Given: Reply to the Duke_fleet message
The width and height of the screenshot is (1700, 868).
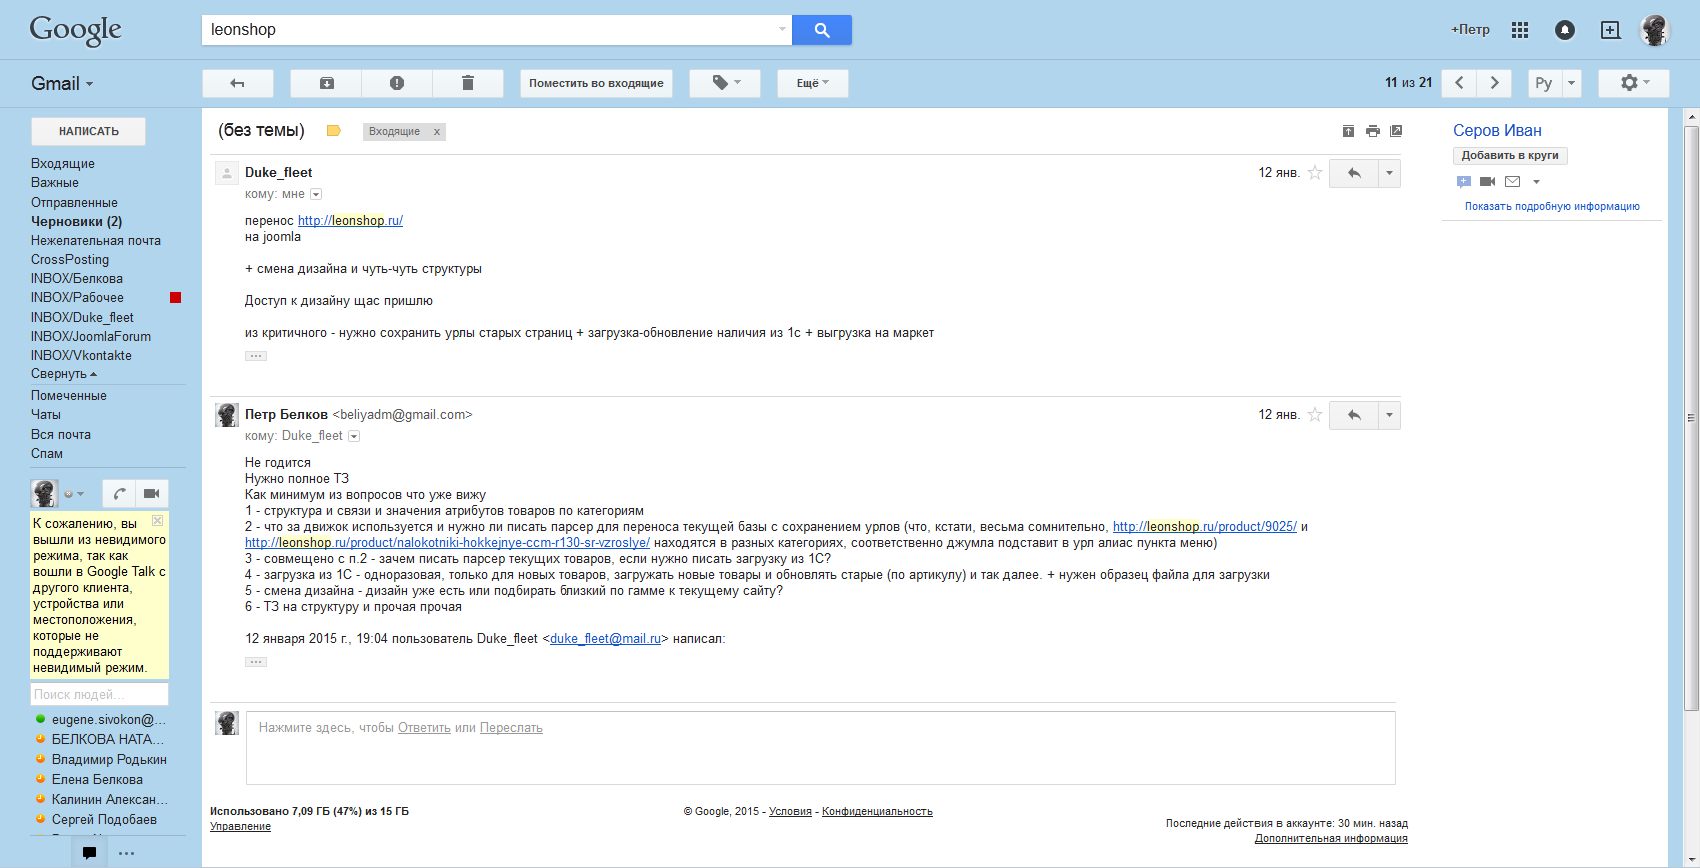Looking at the screenshot, I should click(1354, 173).
